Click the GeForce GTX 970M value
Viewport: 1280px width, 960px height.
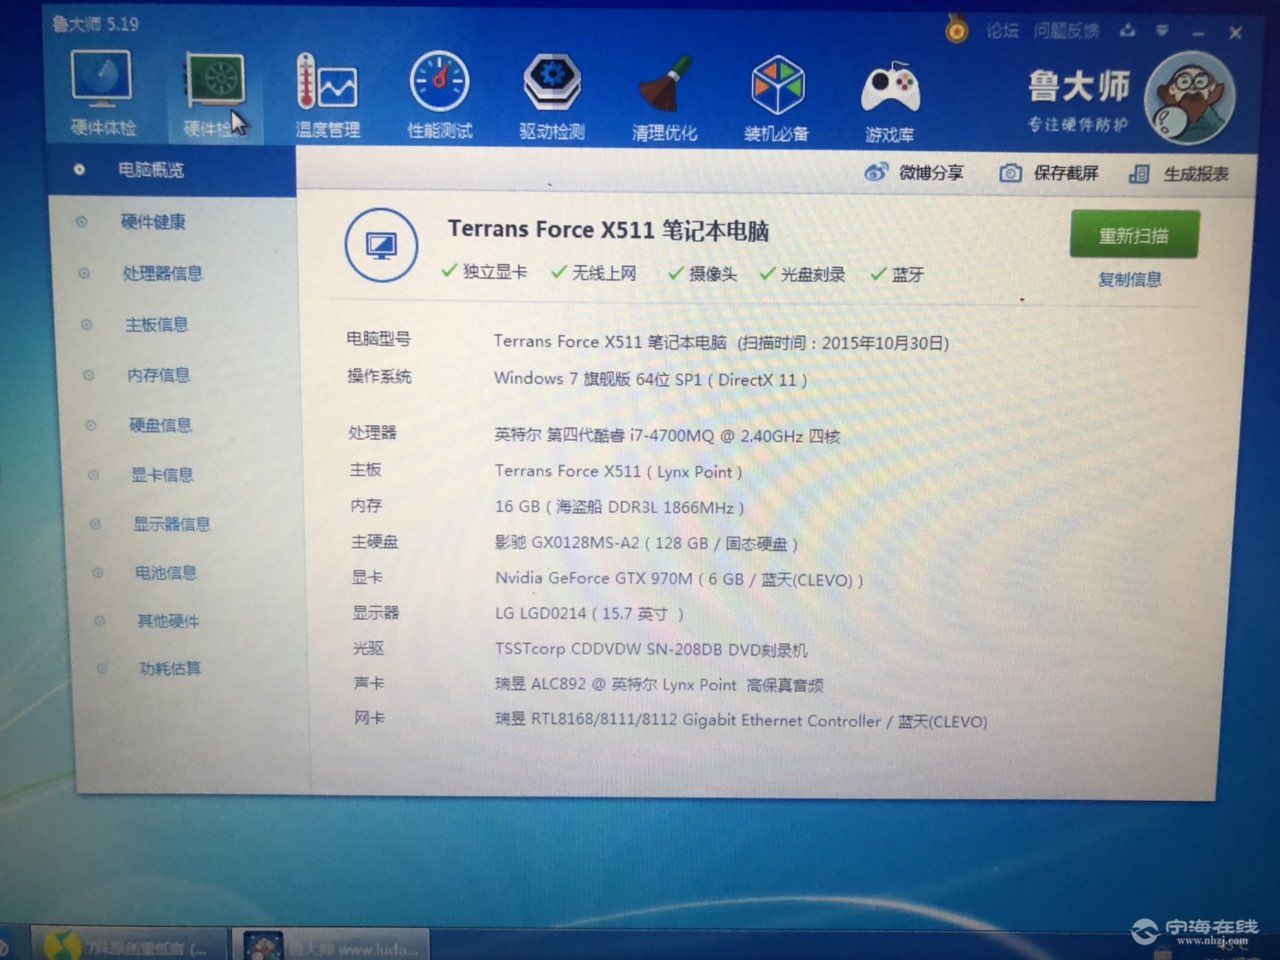679,579
